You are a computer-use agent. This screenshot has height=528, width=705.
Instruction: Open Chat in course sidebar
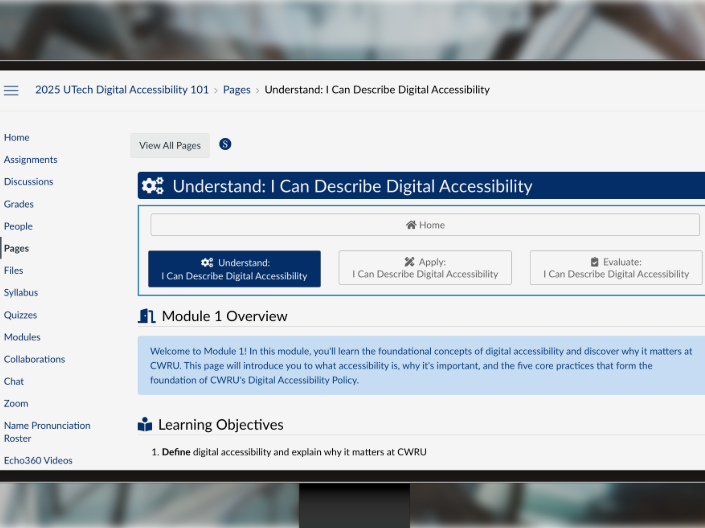point(13,381)
